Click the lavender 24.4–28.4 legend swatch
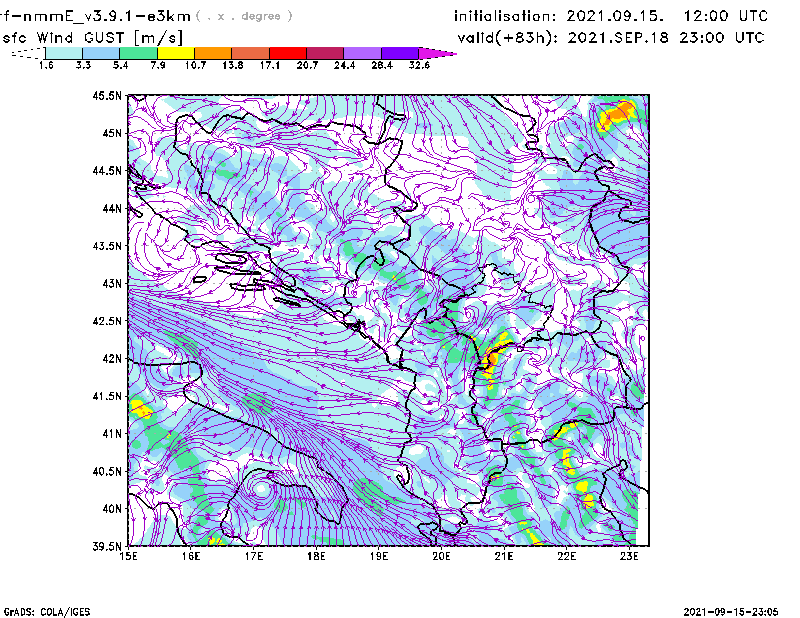The height and width of the screenshot is (618, 800). coord(362,53)
